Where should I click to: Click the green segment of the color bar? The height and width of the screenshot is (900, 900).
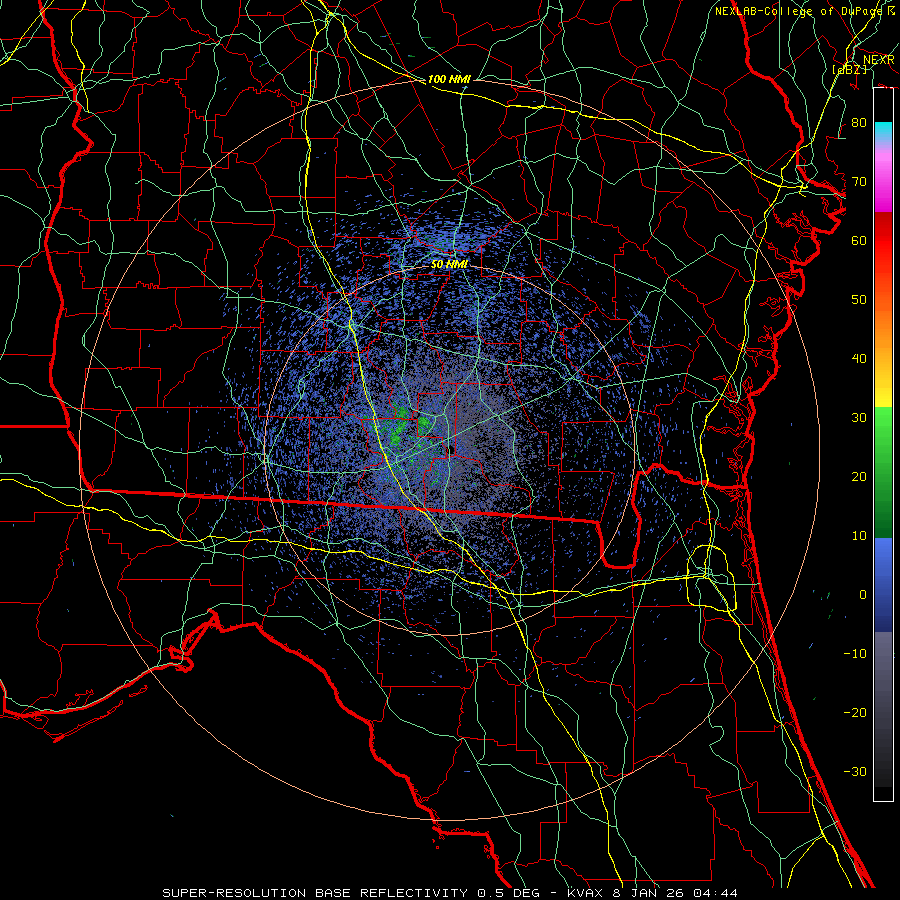[x=883, y=472]
